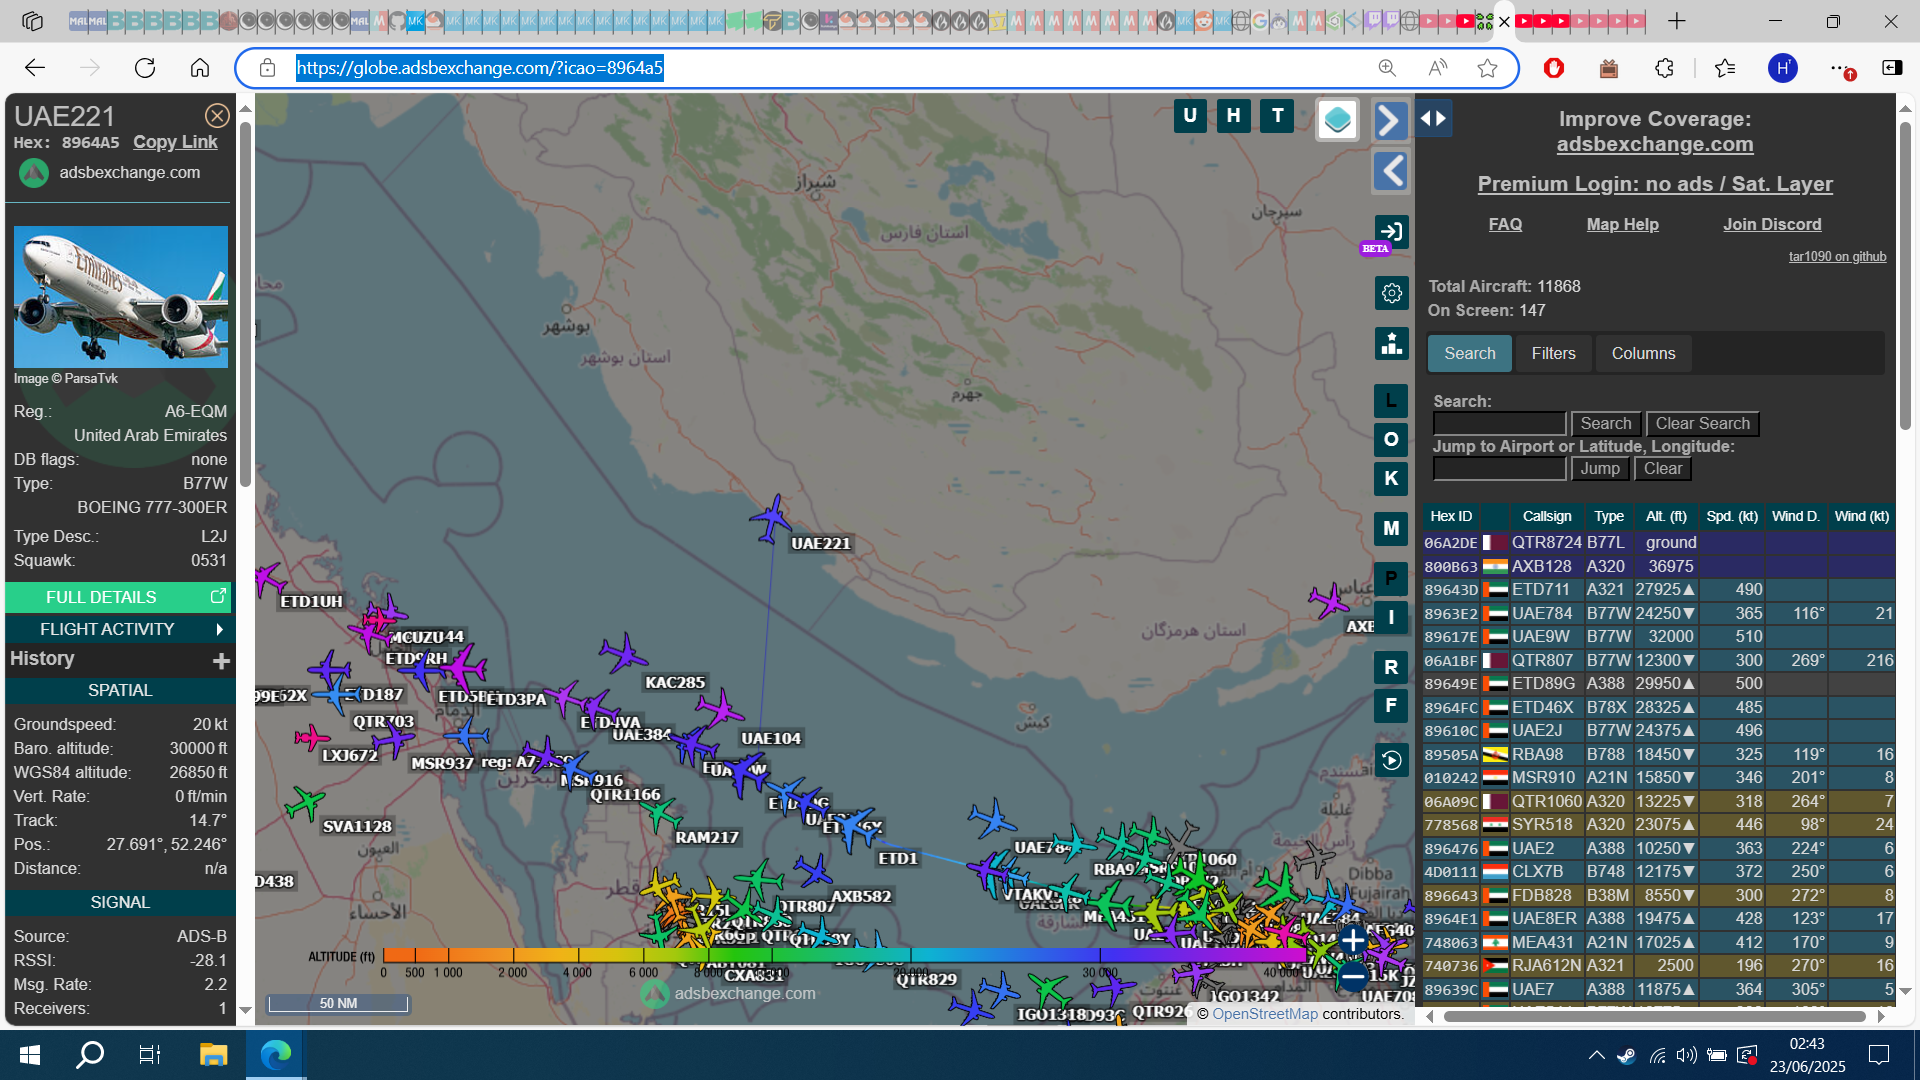
Task: Sort table by Spd. (kt) column header
Action: [x=1732, y=516]
